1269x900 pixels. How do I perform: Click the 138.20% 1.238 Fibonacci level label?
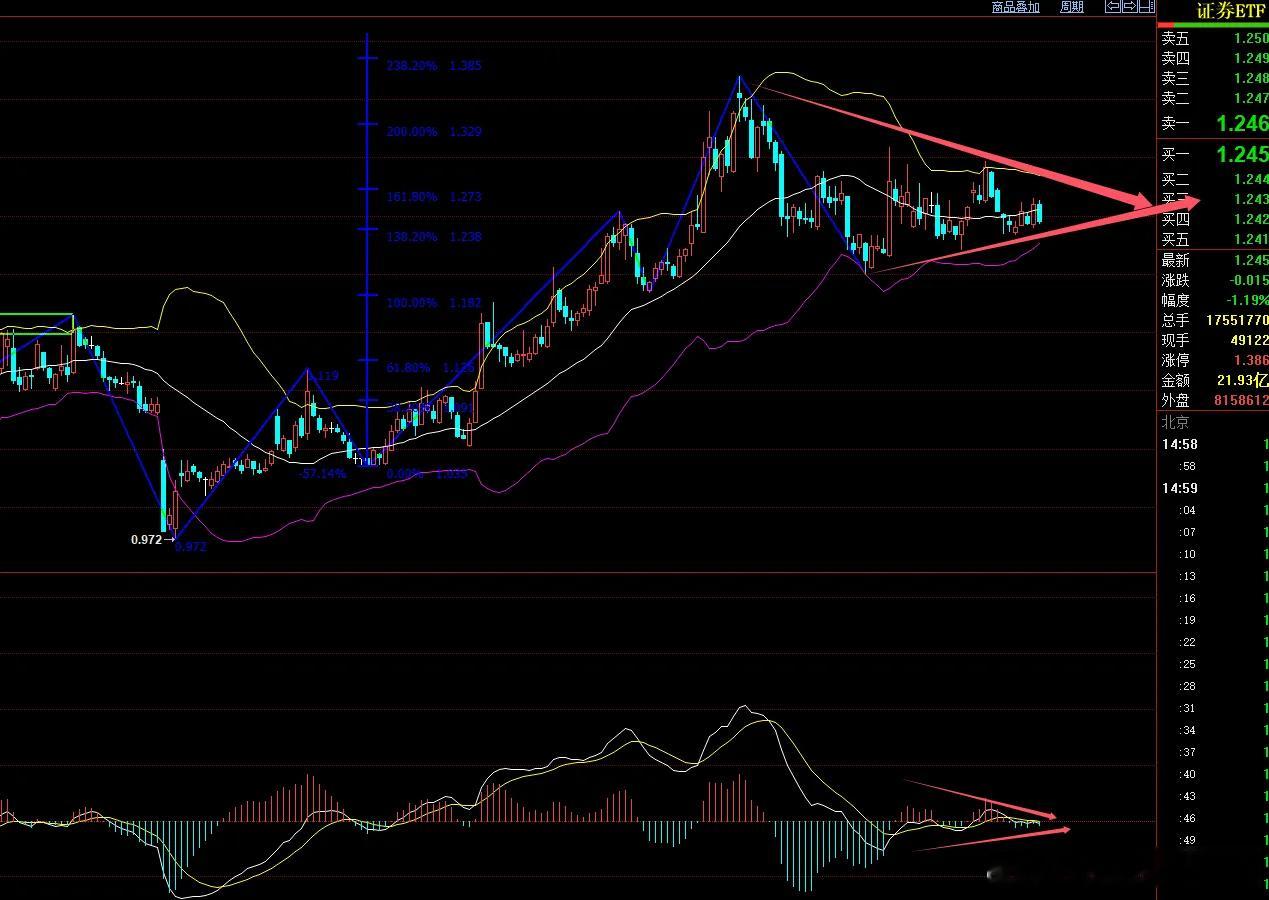(434, 237)
